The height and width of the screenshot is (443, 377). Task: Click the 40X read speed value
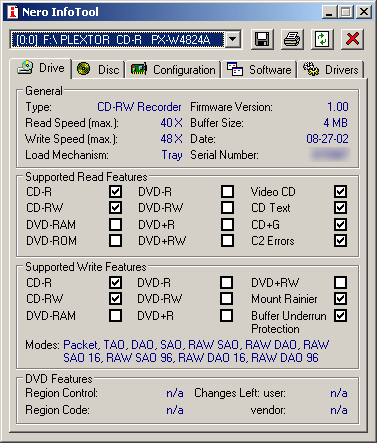(x=171, y=123)
